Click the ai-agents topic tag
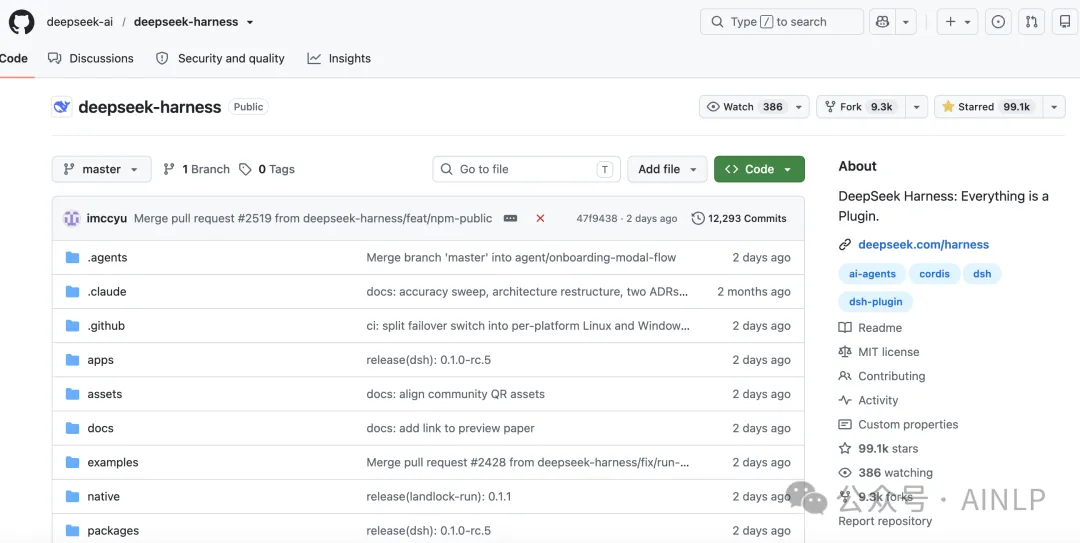Screen dimensions: 1080x543 873,274
